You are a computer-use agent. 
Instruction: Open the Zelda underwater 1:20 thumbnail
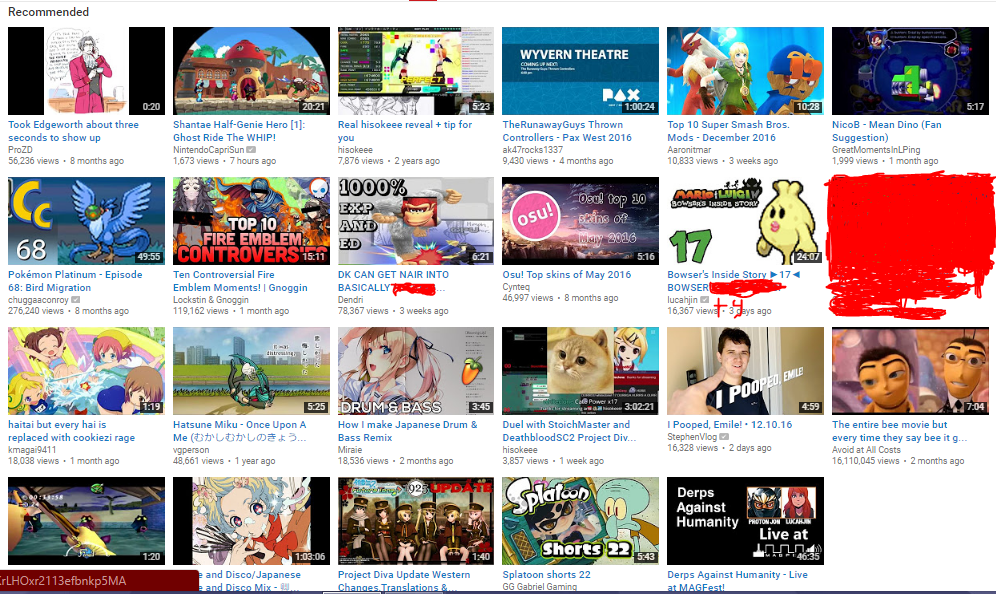coord(86,521)
